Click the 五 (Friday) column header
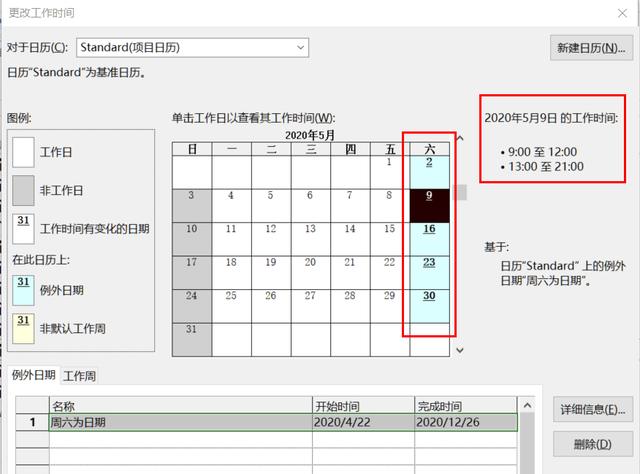640x474 pixels. [390, 149]
